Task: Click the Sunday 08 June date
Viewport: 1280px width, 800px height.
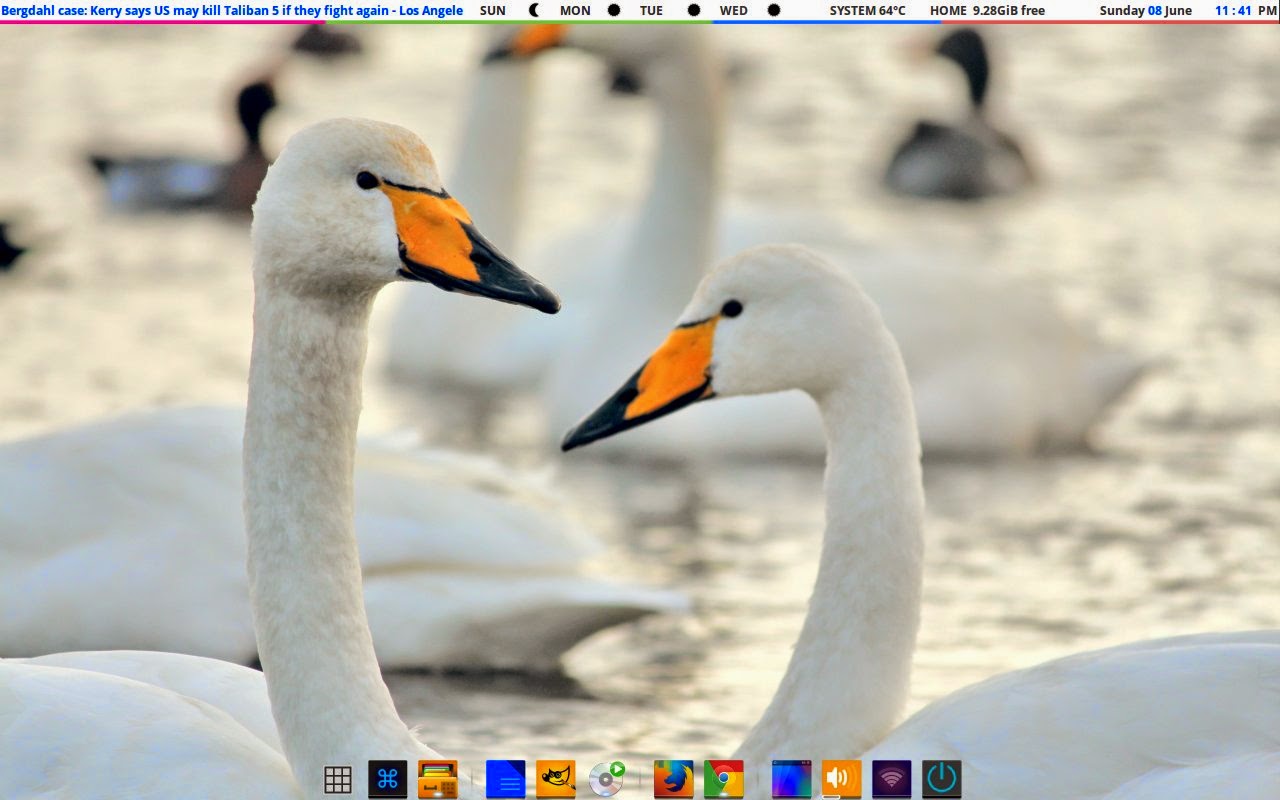Action: 1146,10
